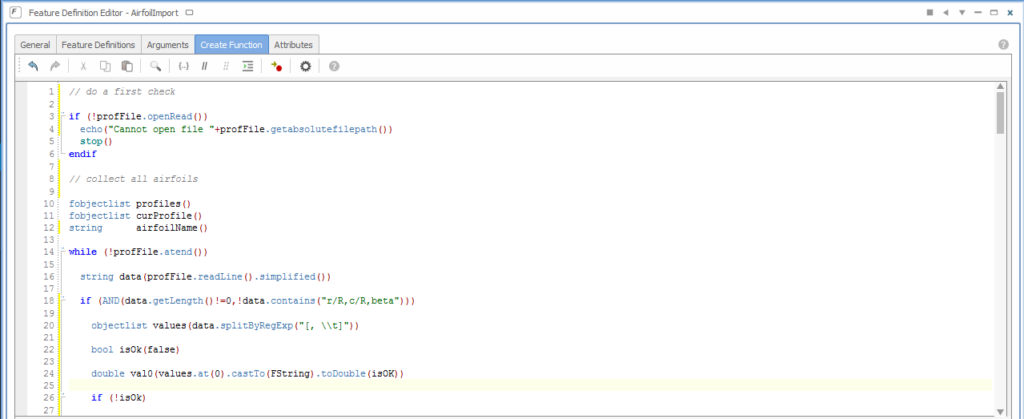Open the Arguments tab
The height and width of the screenshot is (419, 1024).
[167, 45]
